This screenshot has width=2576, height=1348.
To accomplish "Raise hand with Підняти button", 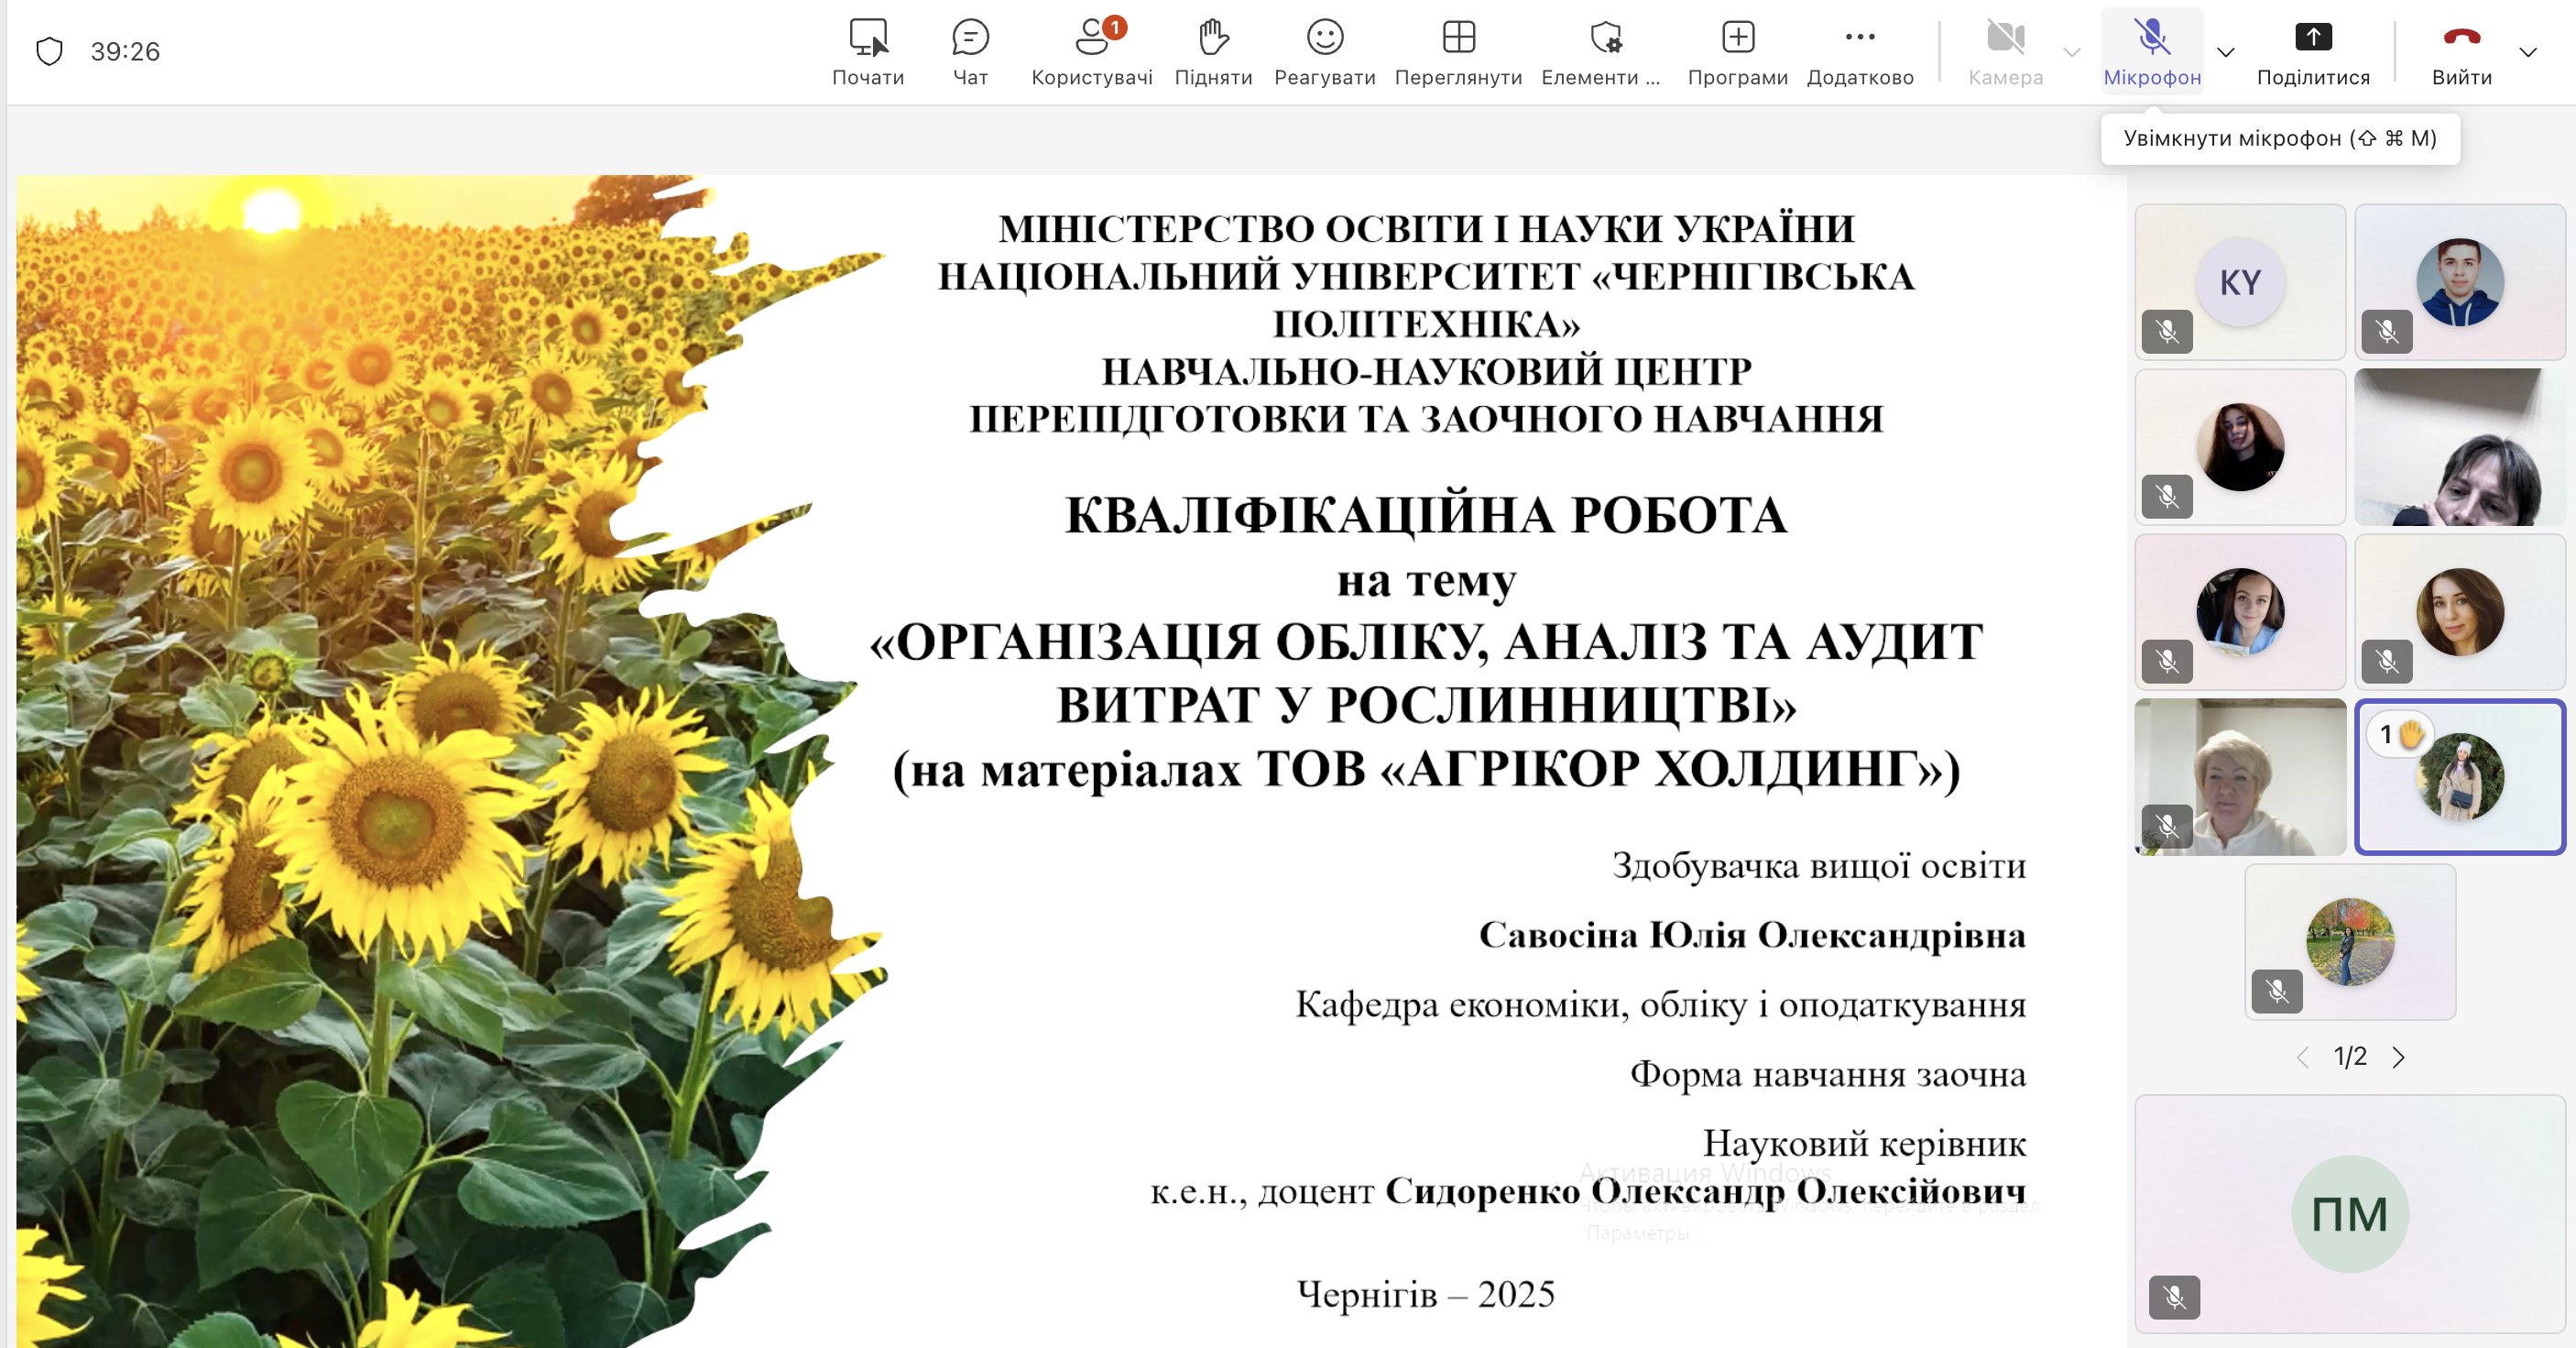I will [1212, 52].
